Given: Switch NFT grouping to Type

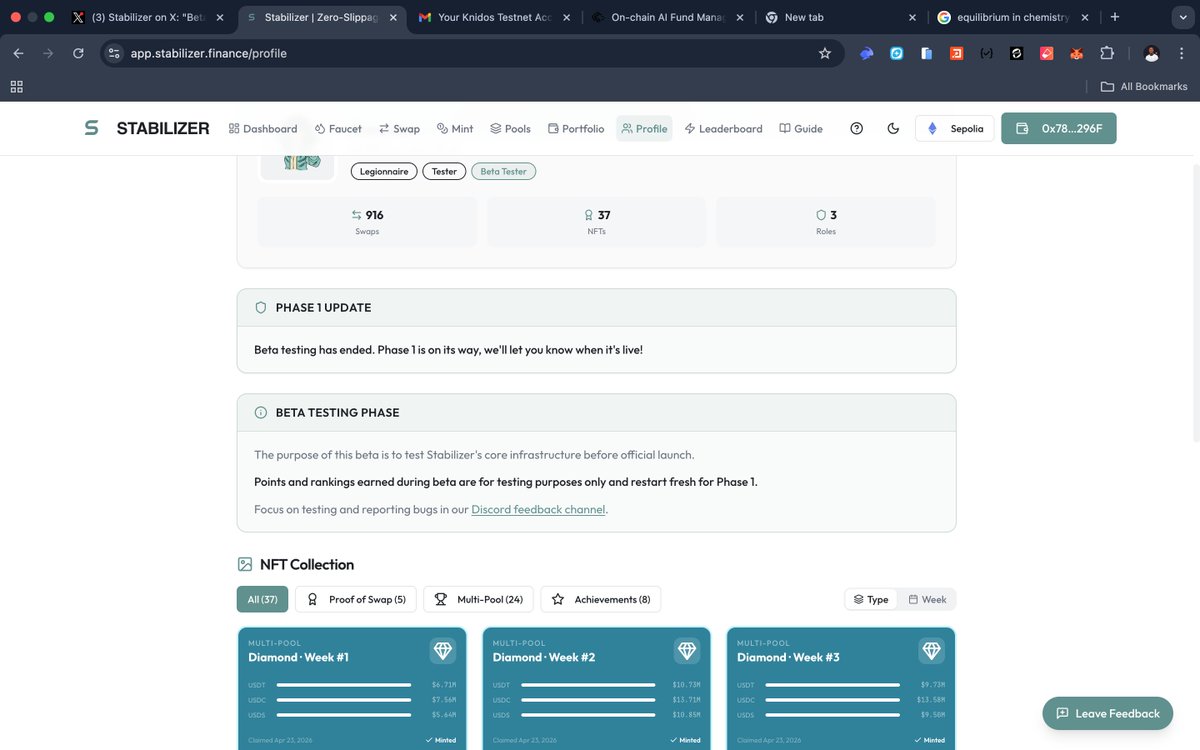Looking at the screenshot, I should 871,599.
